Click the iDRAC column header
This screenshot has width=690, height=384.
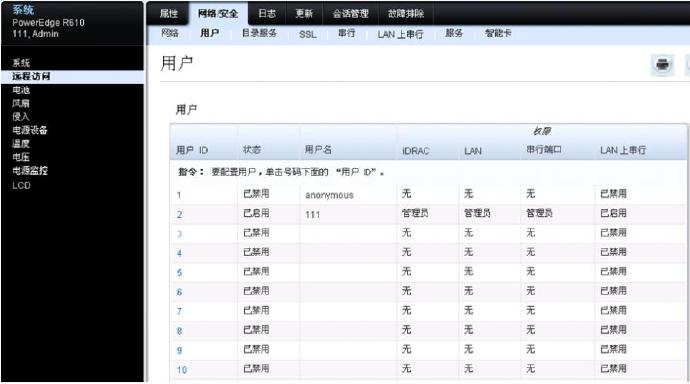coord(415,151)
